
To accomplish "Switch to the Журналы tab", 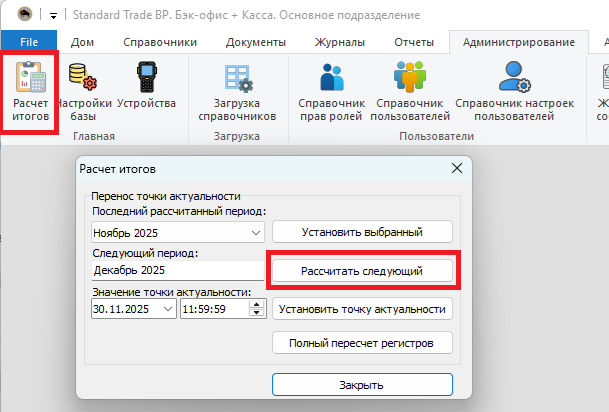I will click(x=340, y=42).
